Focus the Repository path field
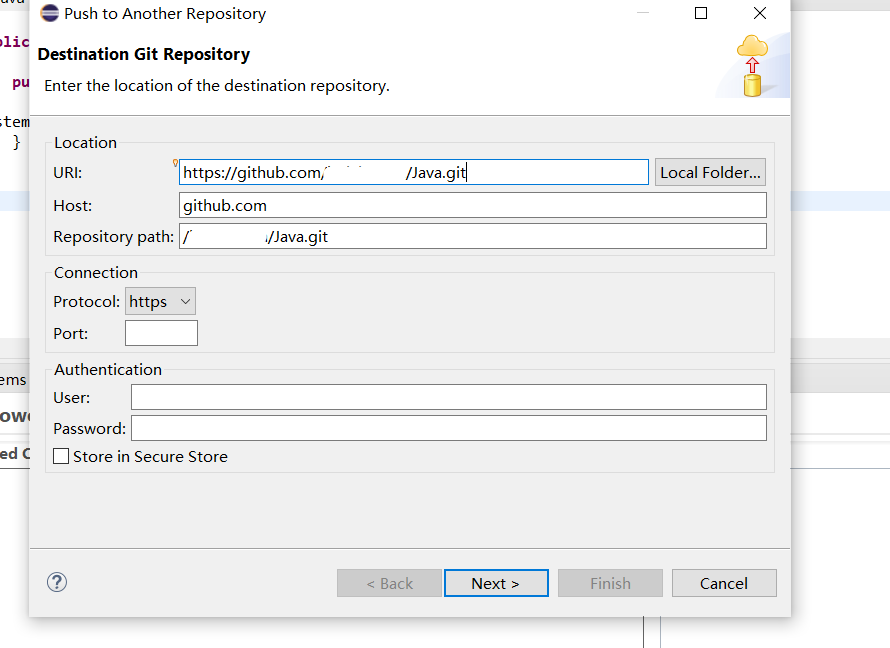 click(473, 236)
